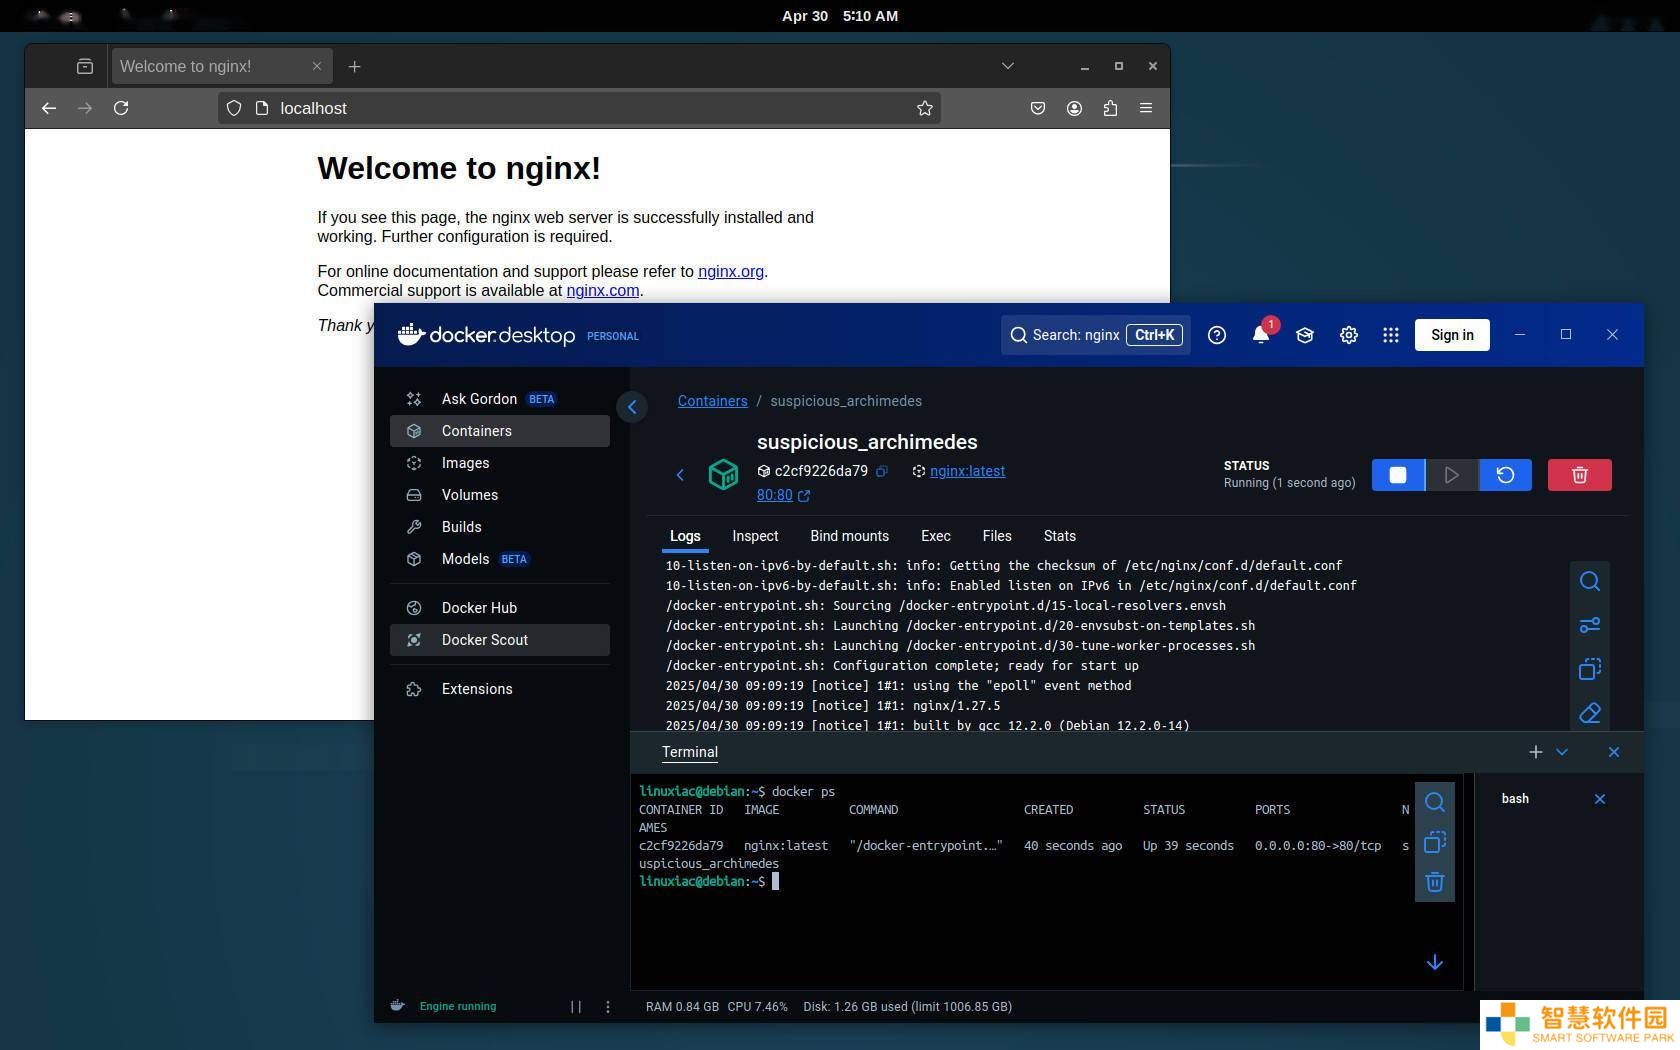This screenshot has height=1050, width=1680.
Task: Open a new browser tab
Action: point(354,66)
